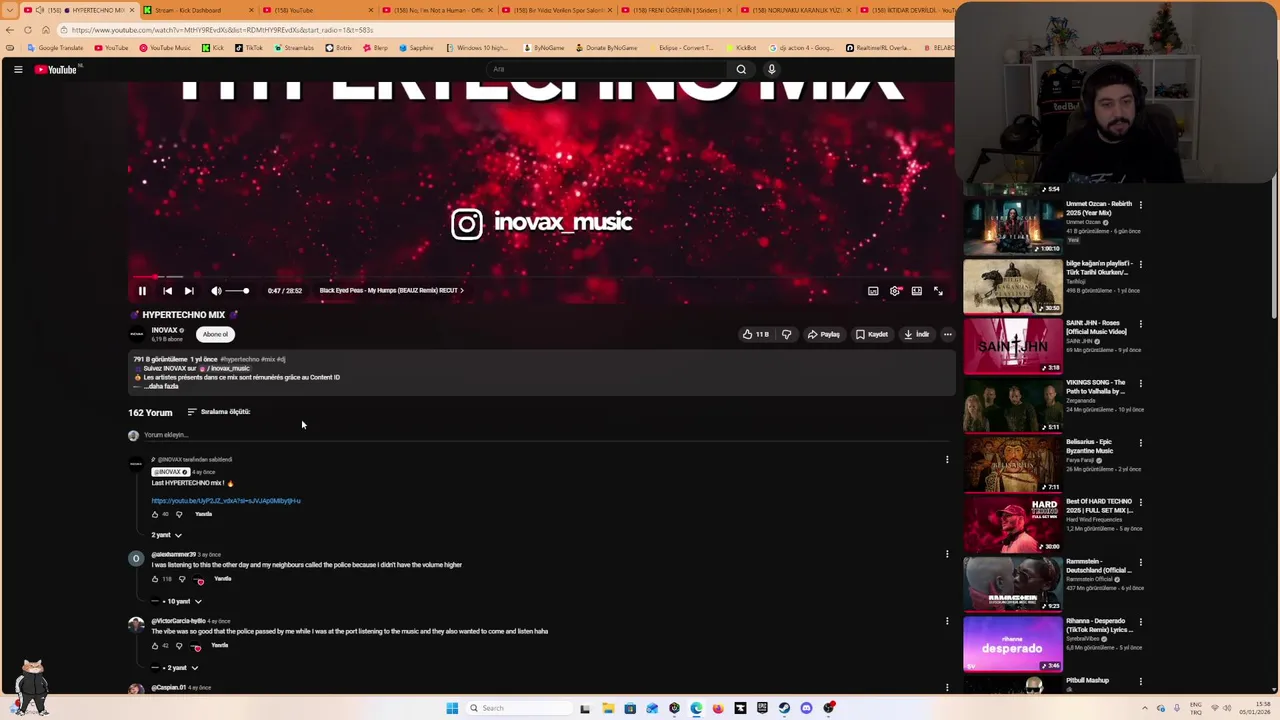Open the player settings gear

click(895, 291)
